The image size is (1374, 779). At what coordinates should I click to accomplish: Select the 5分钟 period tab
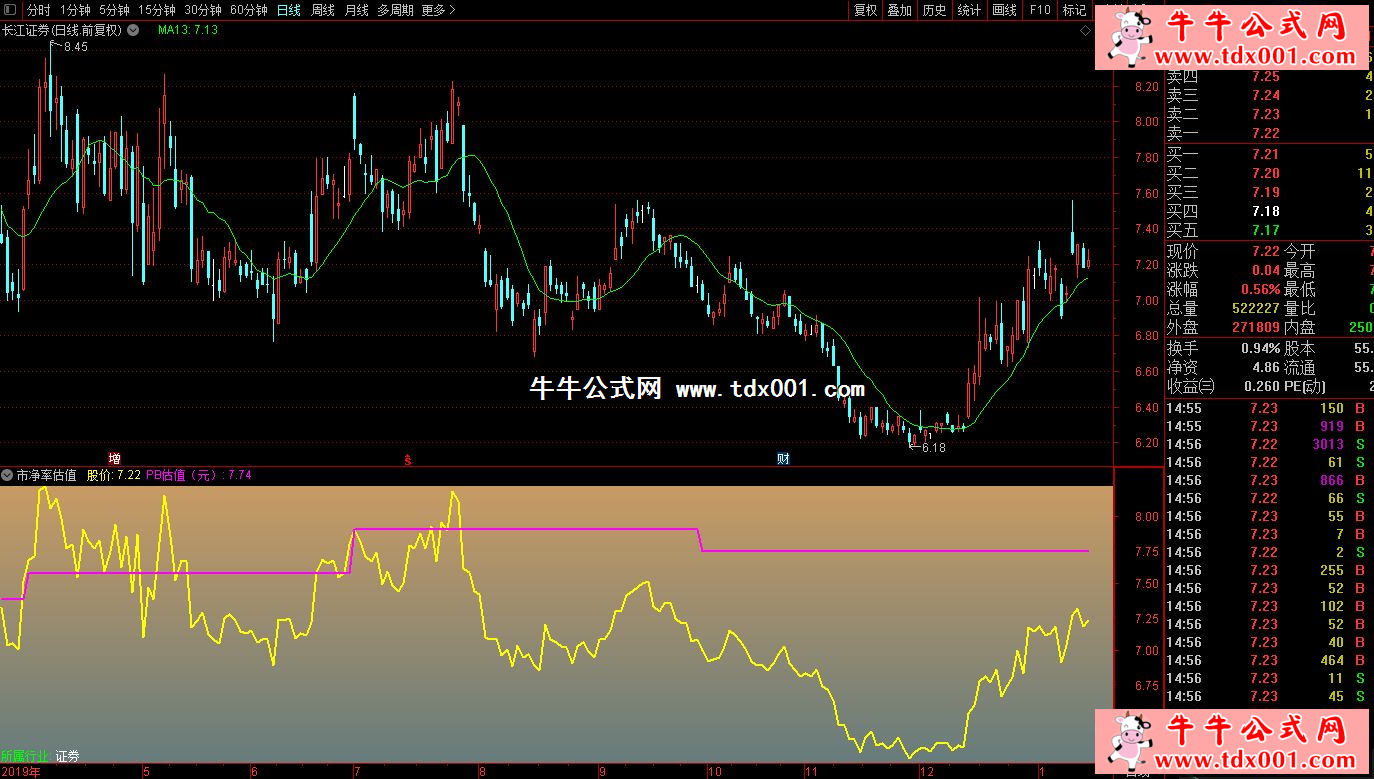[x=114, y=10]
